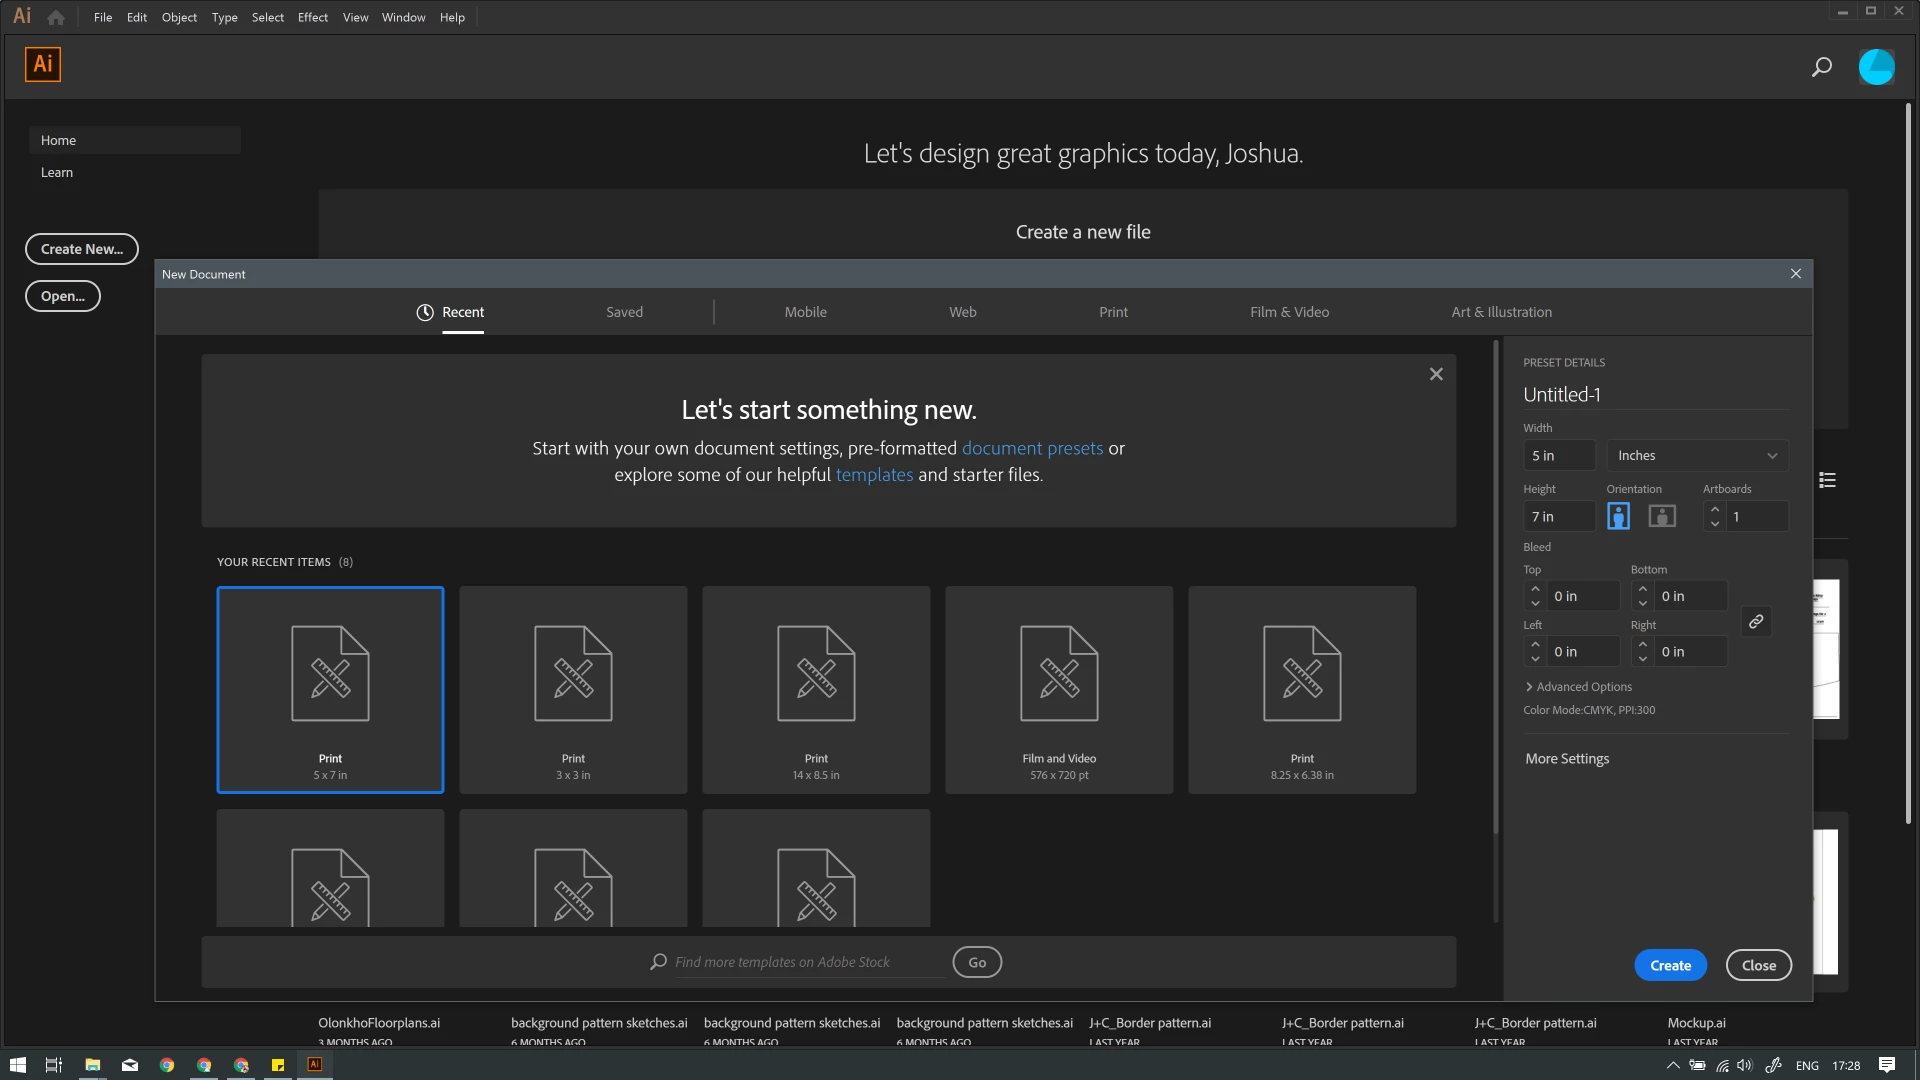Screen dimensions: 1920x1080
Task: Toggle the bleed link chain icon
Action: point(1756,622)
